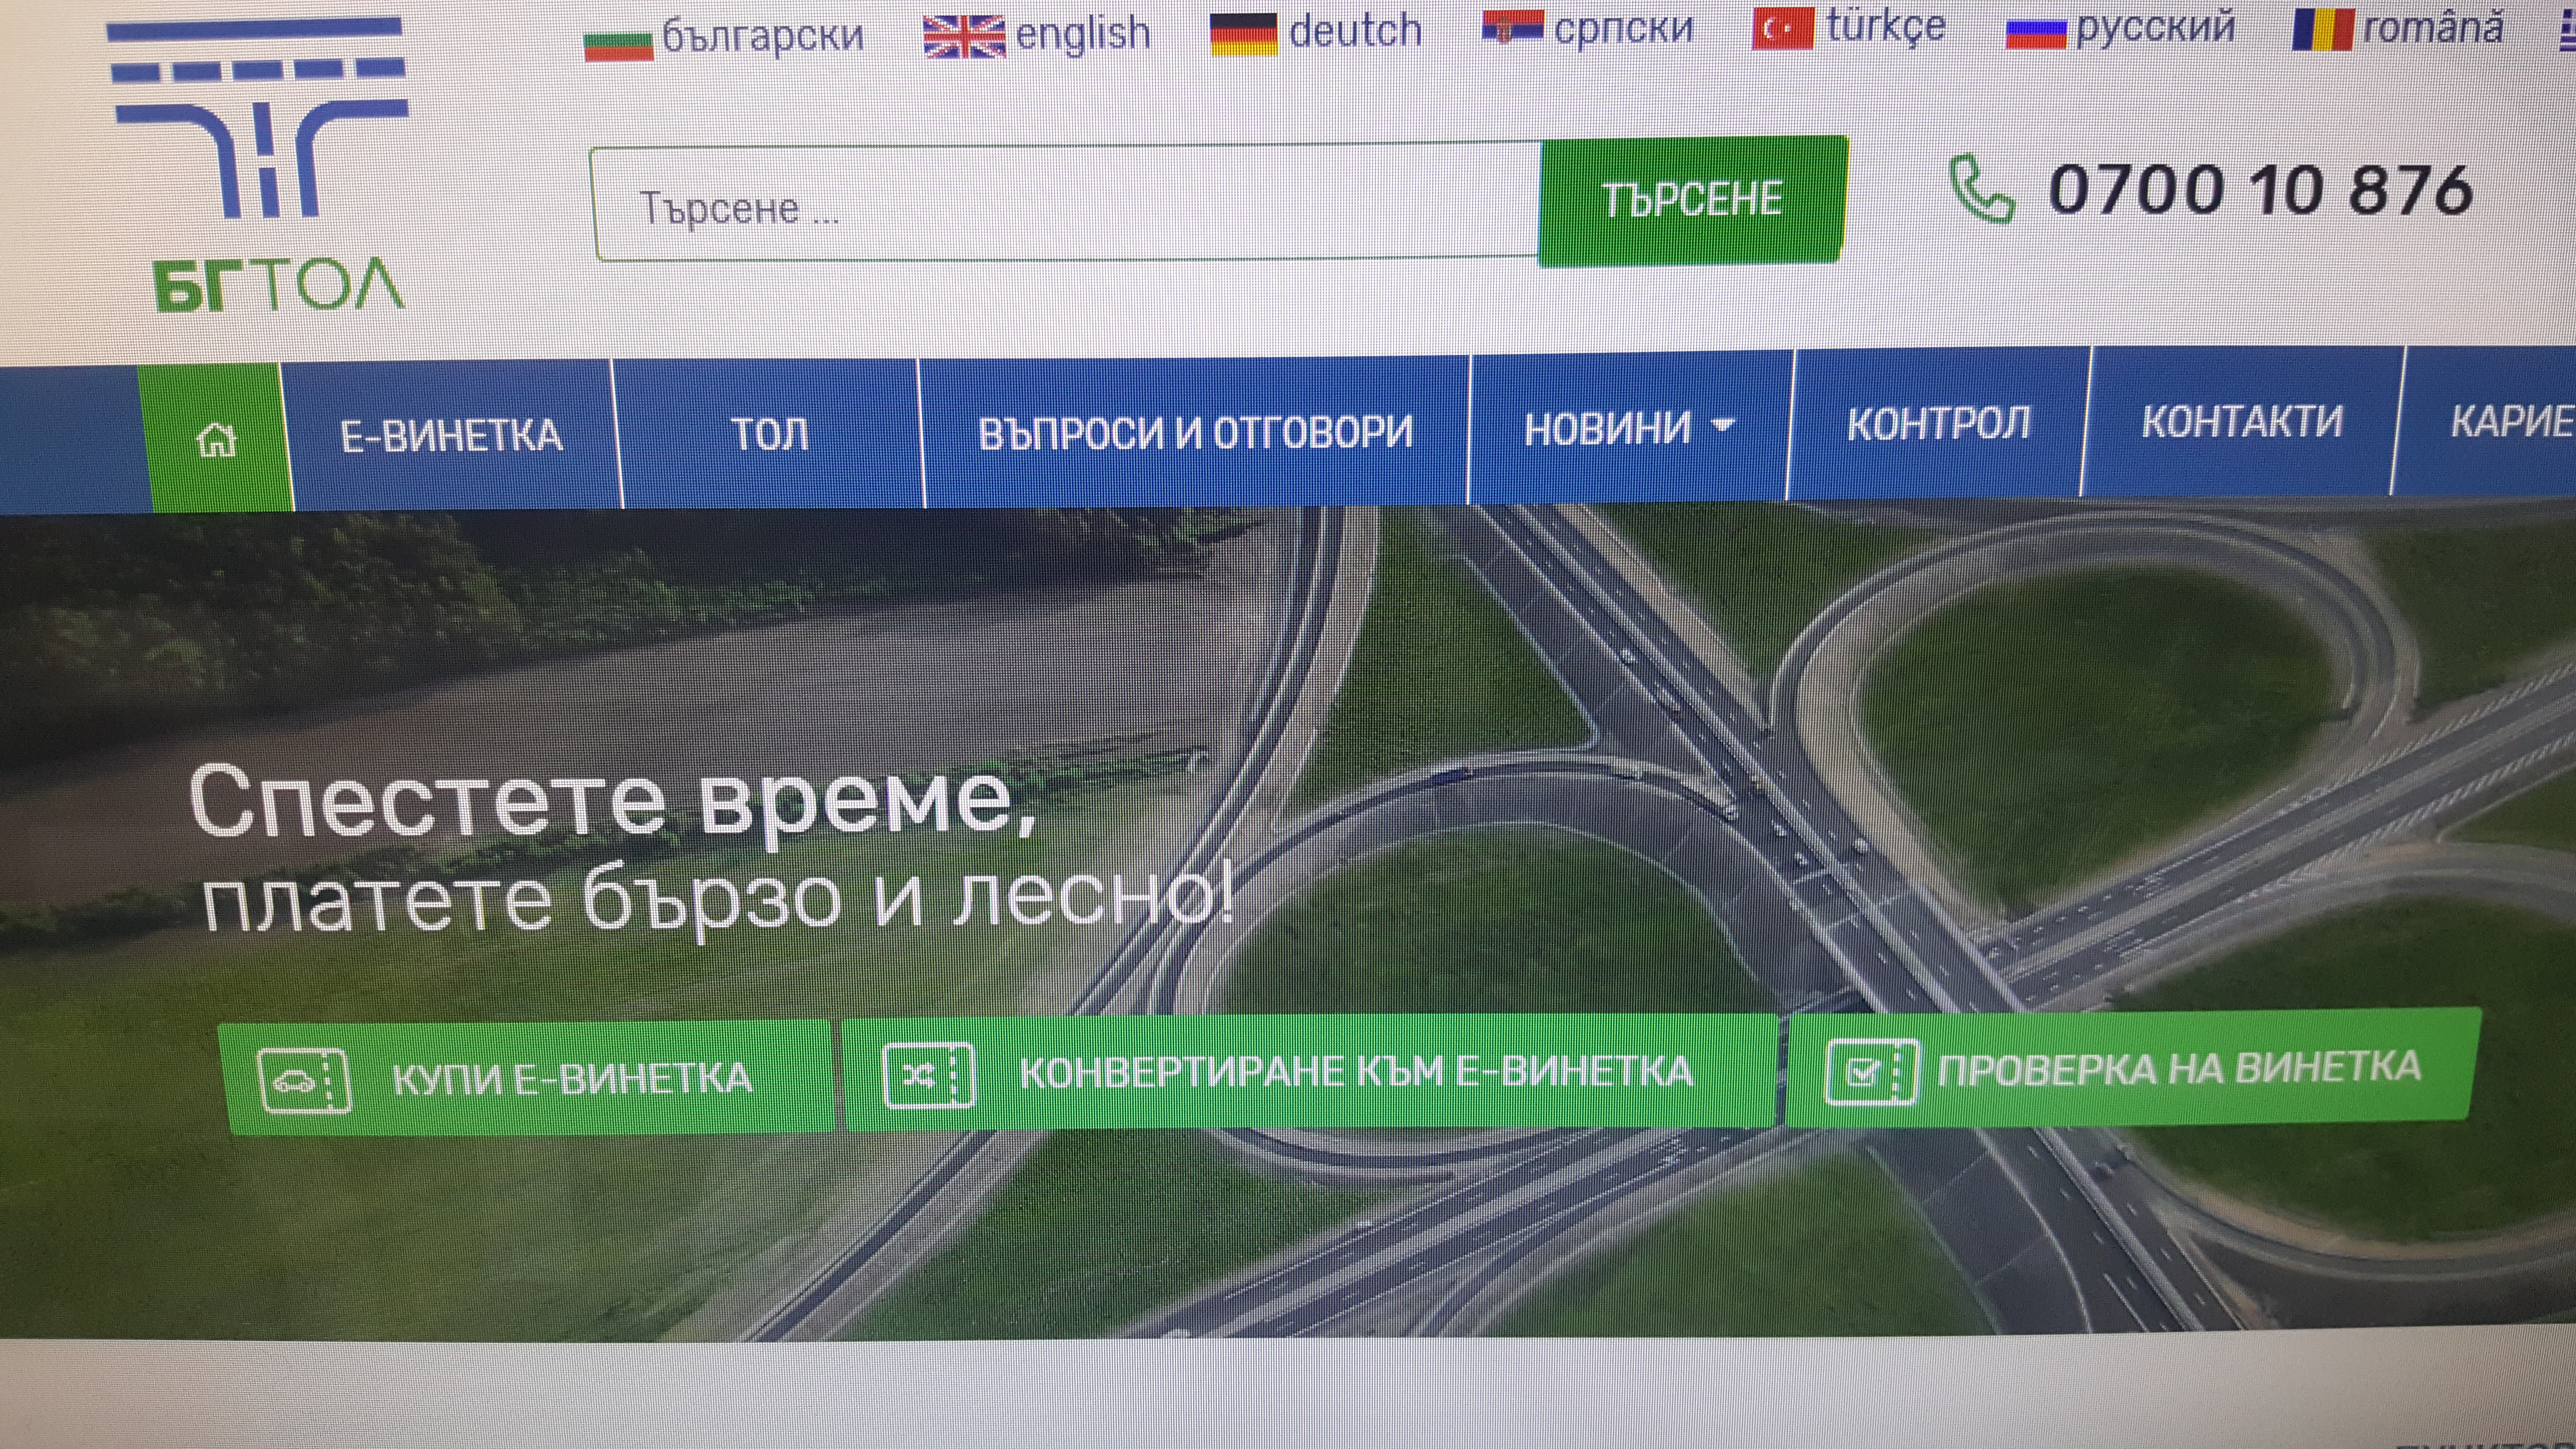Go to ТОЛ menu section

coord(769,434)
